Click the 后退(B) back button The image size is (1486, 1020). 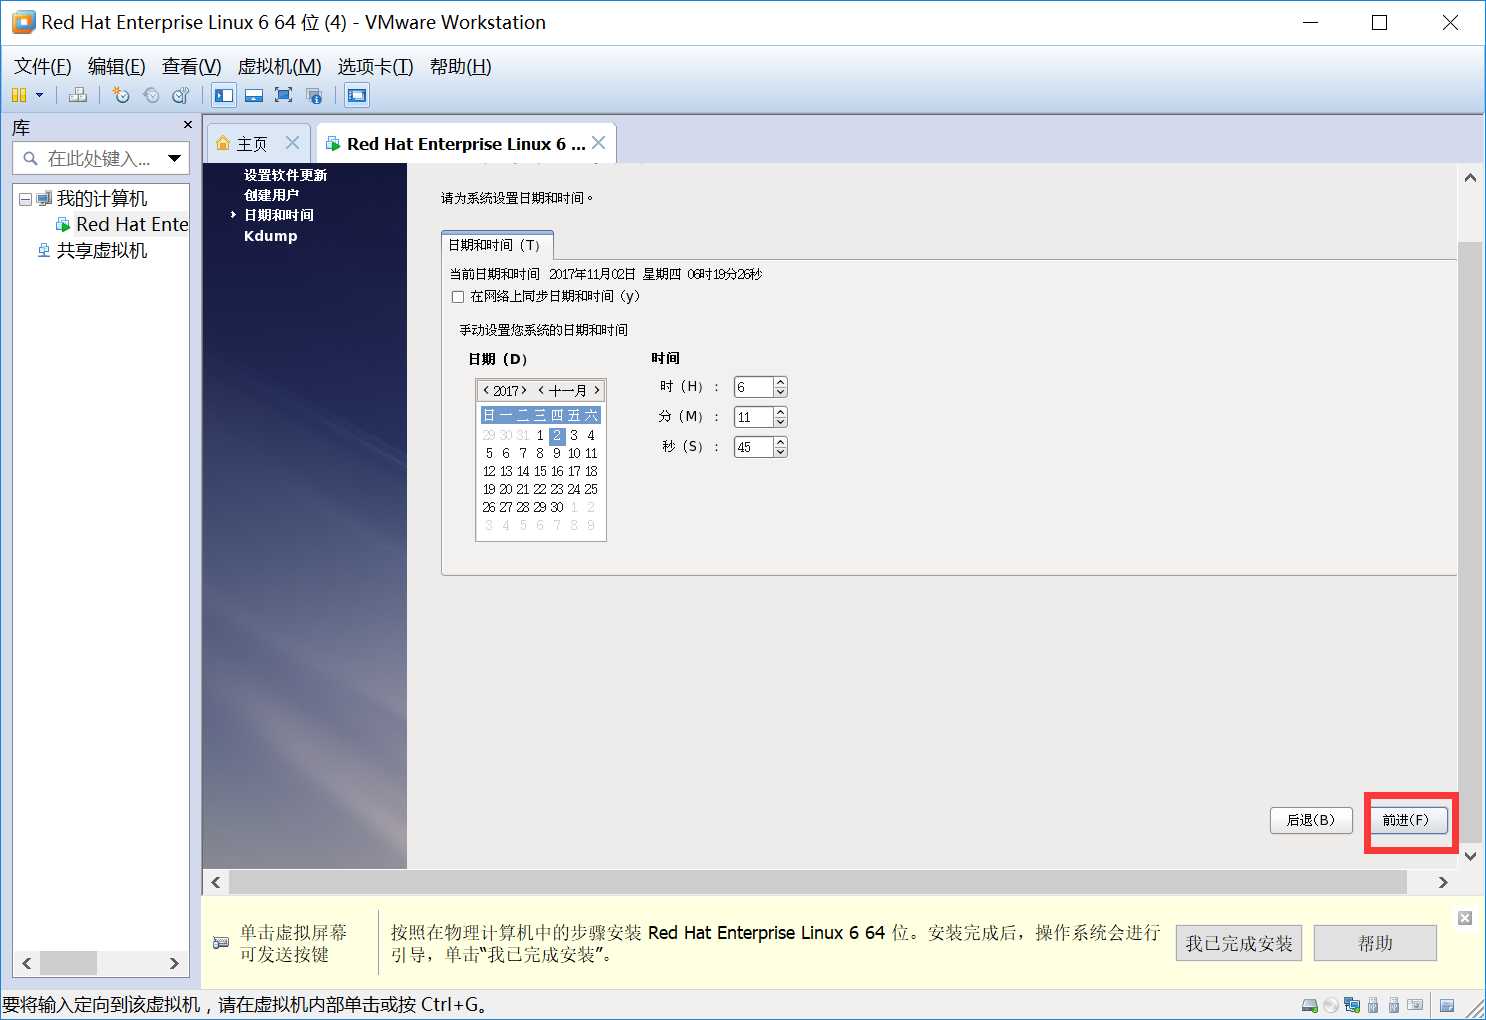click(1311, 820)
